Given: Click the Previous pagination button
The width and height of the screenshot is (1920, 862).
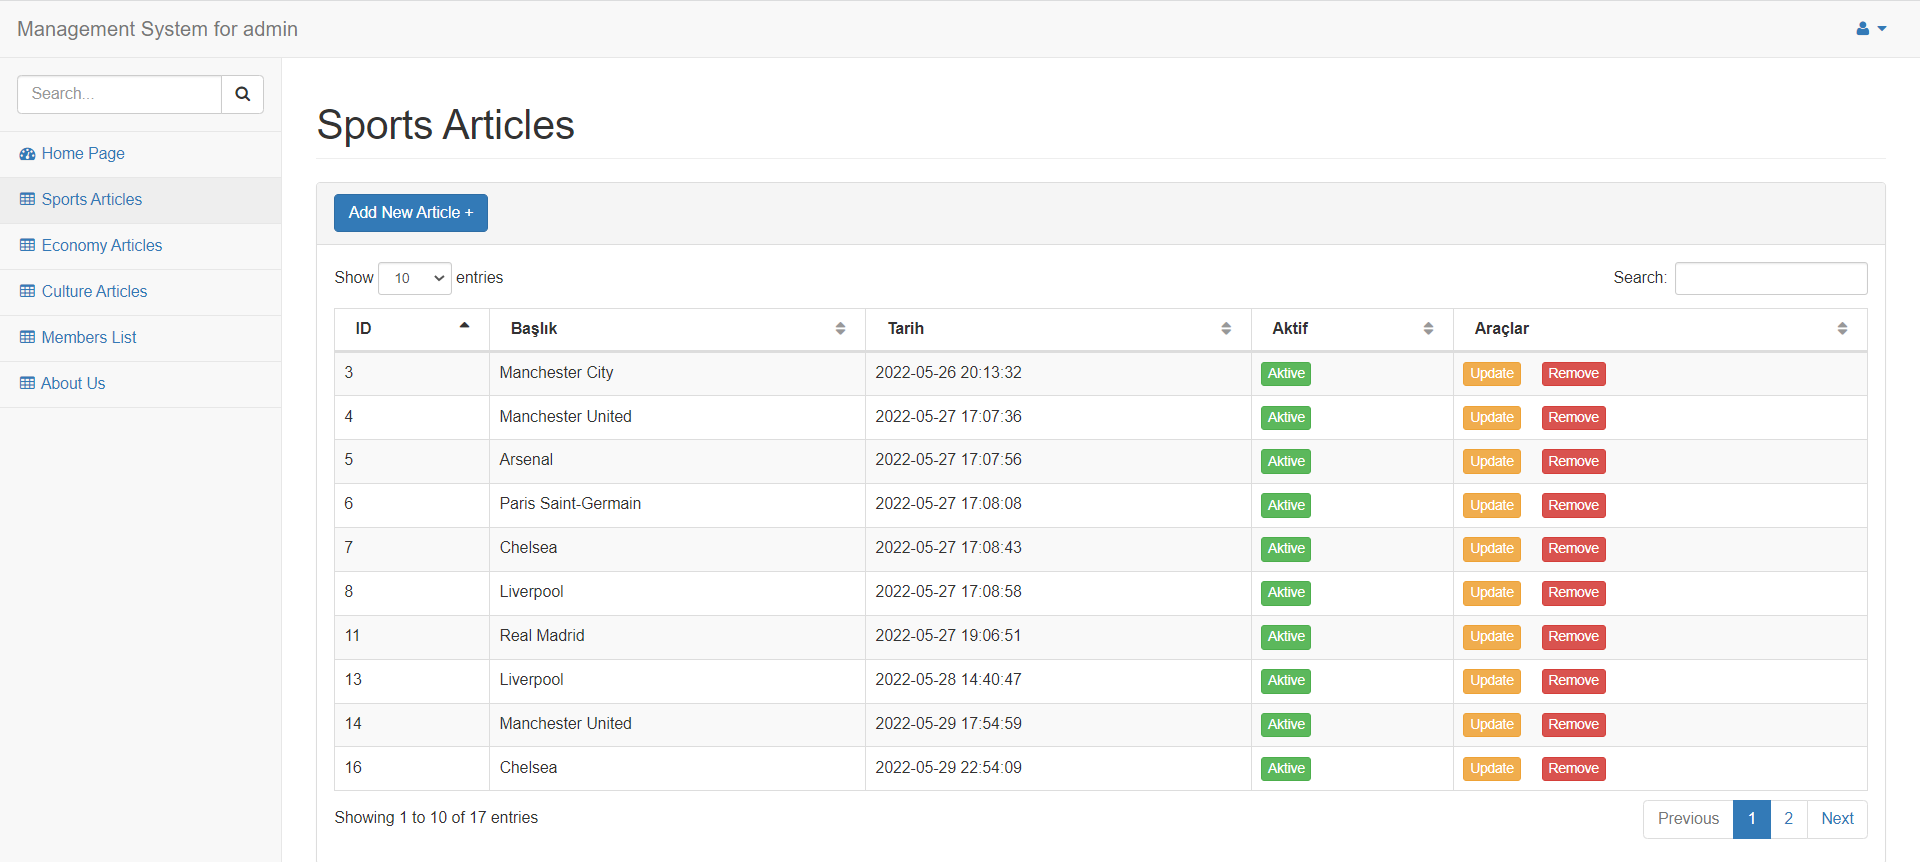Looking at the screenshot, I should coord(1688,819).
